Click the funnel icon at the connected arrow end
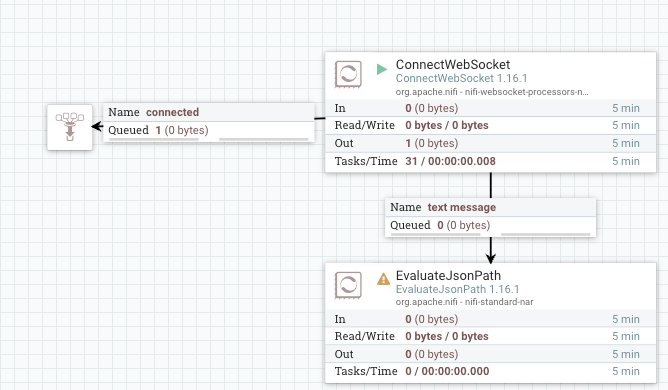 (69, 127)
